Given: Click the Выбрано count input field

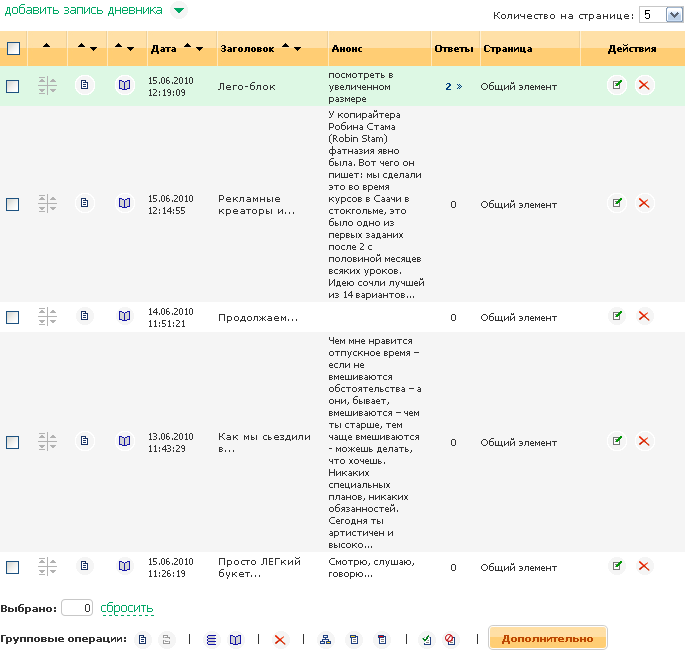Looking at the screenshot, I should coord(77,608).
